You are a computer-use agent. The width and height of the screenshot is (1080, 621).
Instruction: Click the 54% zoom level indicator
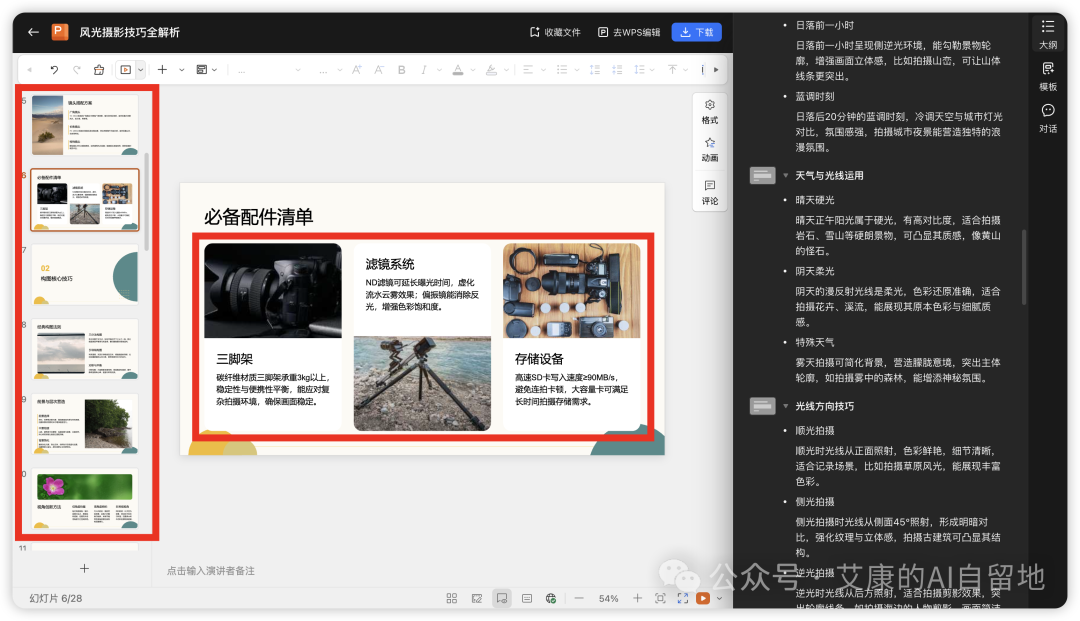click(609, 598)
